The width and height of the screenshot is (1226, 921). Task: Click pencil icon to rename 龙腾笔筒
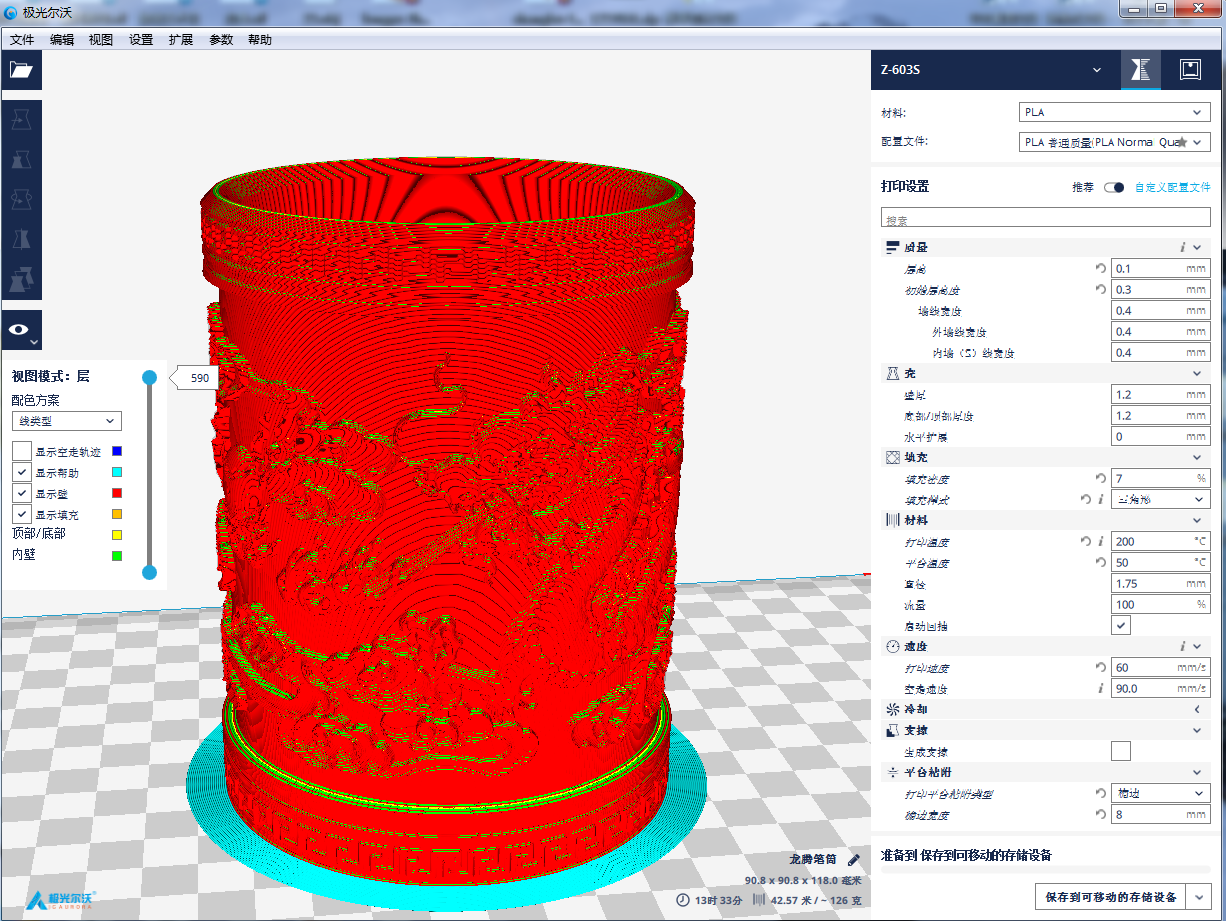pos(853,859)
